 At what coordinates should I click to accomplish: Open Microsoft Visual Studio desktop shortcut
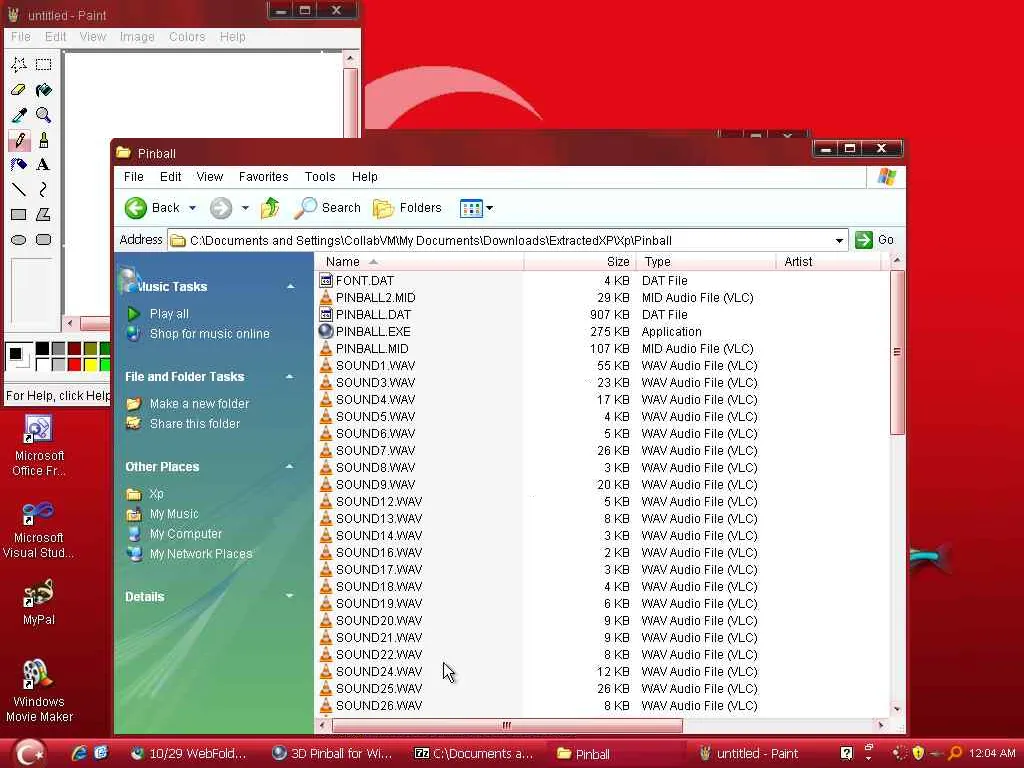pos(39,529)
